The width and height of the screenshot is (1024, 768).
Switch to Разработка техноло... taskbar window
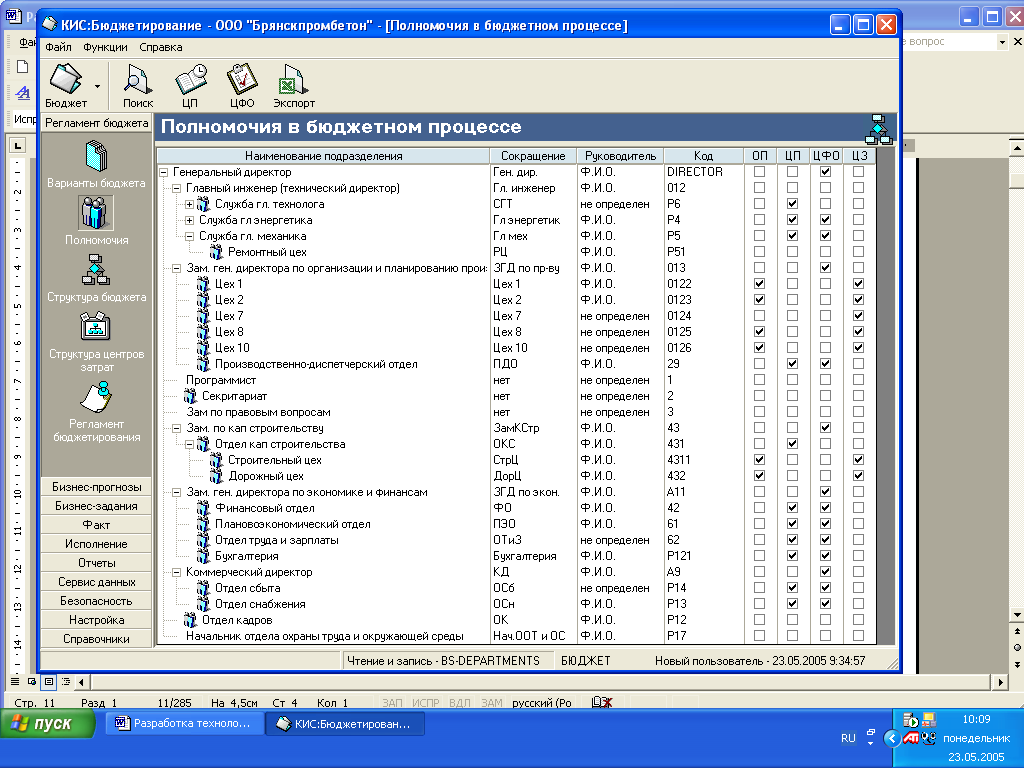[184, 723]
